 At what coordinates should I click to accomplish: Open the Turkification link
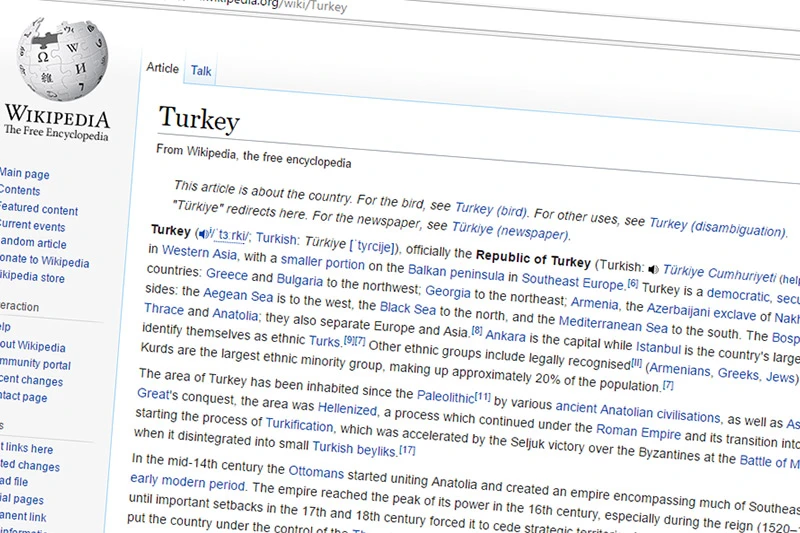coord(299,424)
